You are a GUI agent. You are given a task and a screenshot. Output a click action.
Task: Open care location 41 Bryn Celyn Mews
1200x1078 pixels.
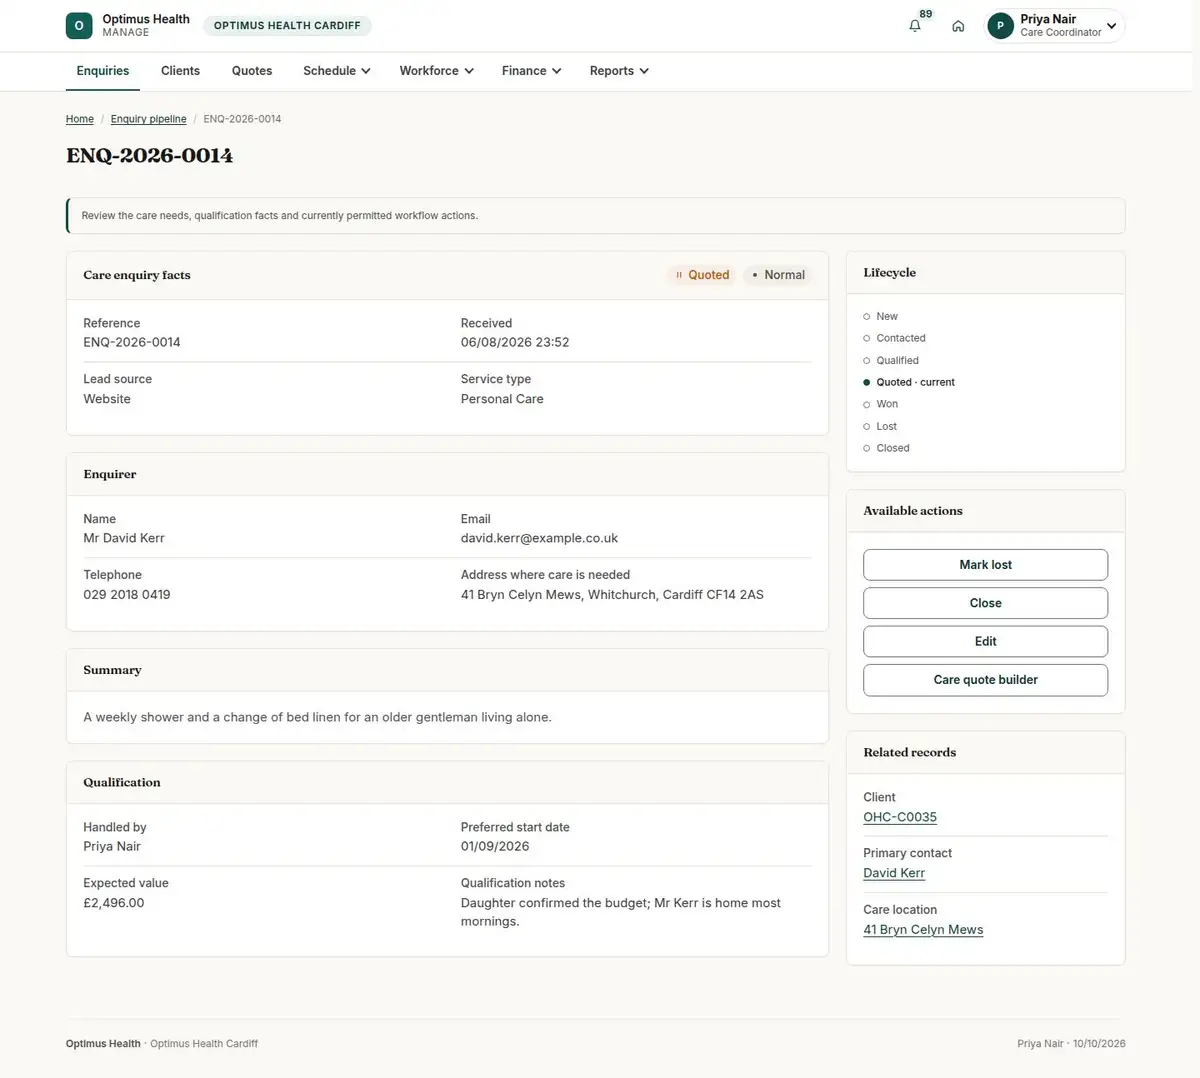[923, 930]
